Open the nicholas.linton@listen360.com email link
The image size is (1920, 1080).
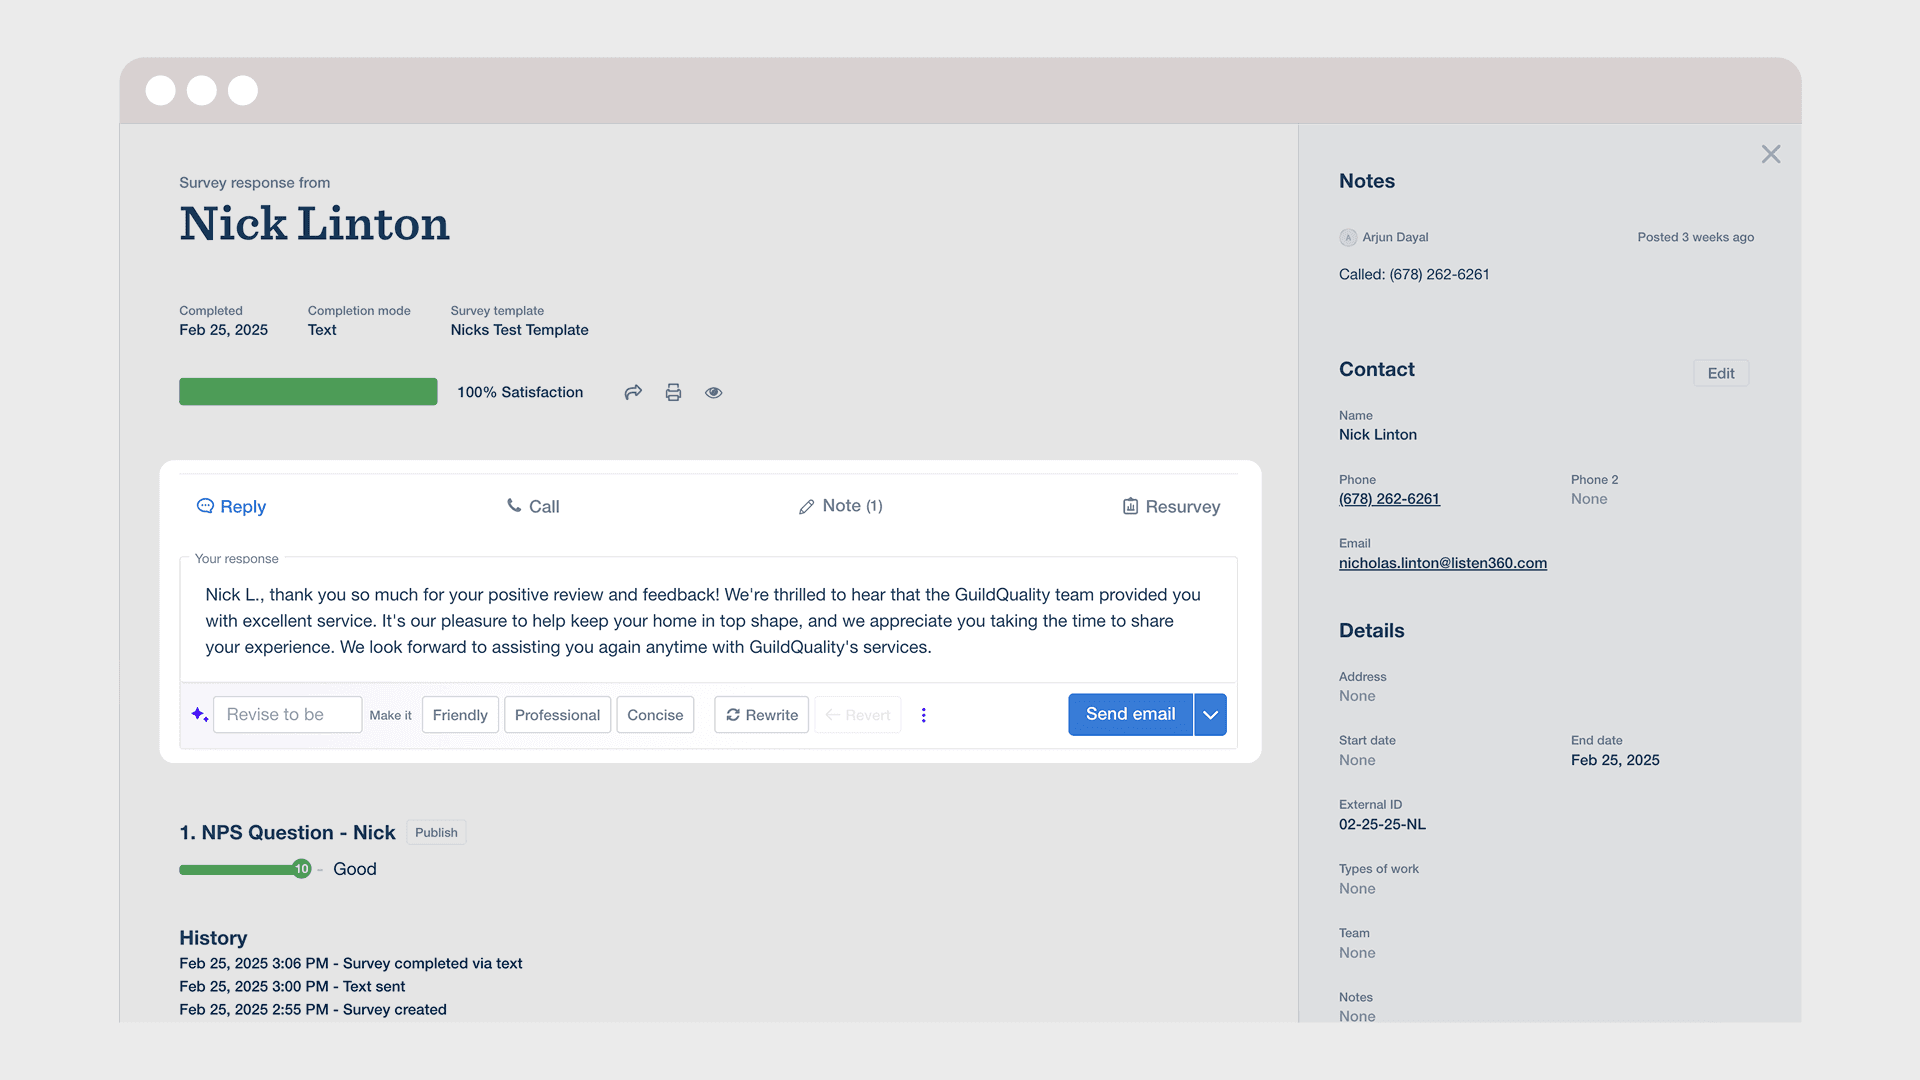tap(1443, 563)
